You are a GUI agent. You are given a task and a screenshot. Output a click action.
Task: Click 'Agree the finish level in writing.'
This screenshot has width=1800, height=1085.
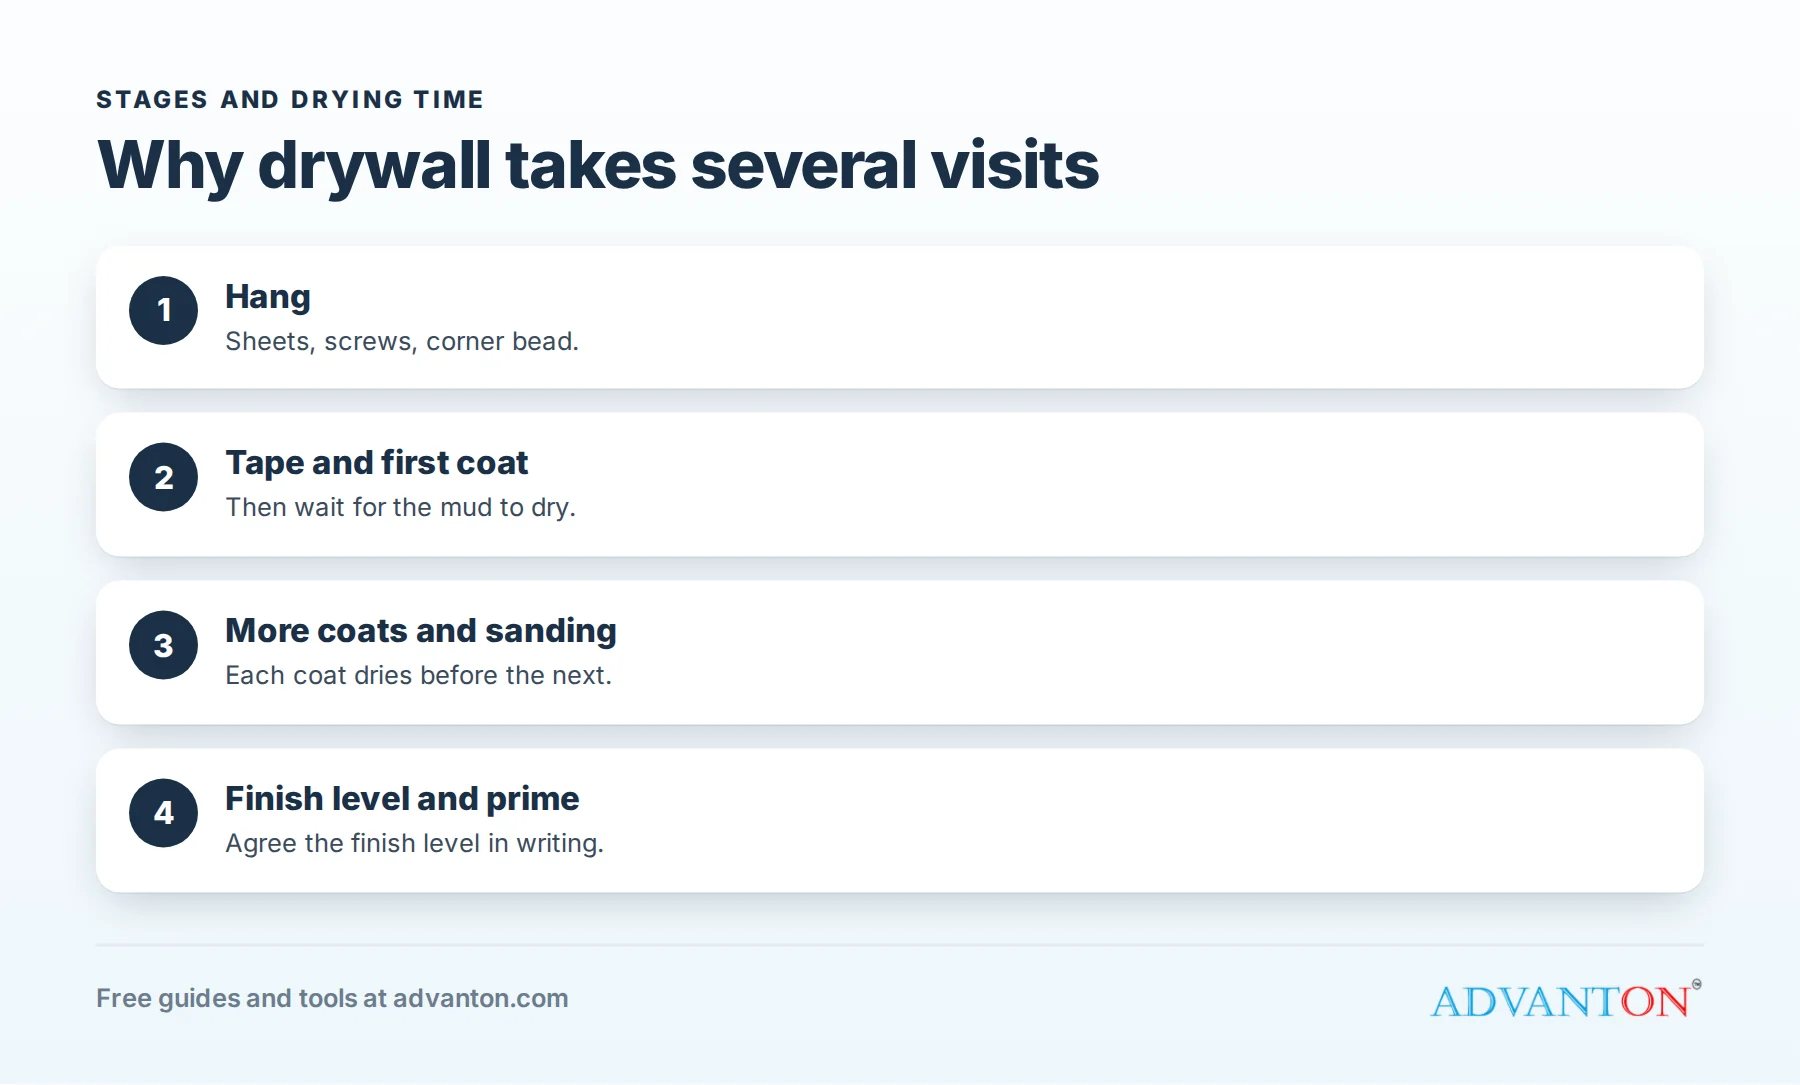point(414,844)
